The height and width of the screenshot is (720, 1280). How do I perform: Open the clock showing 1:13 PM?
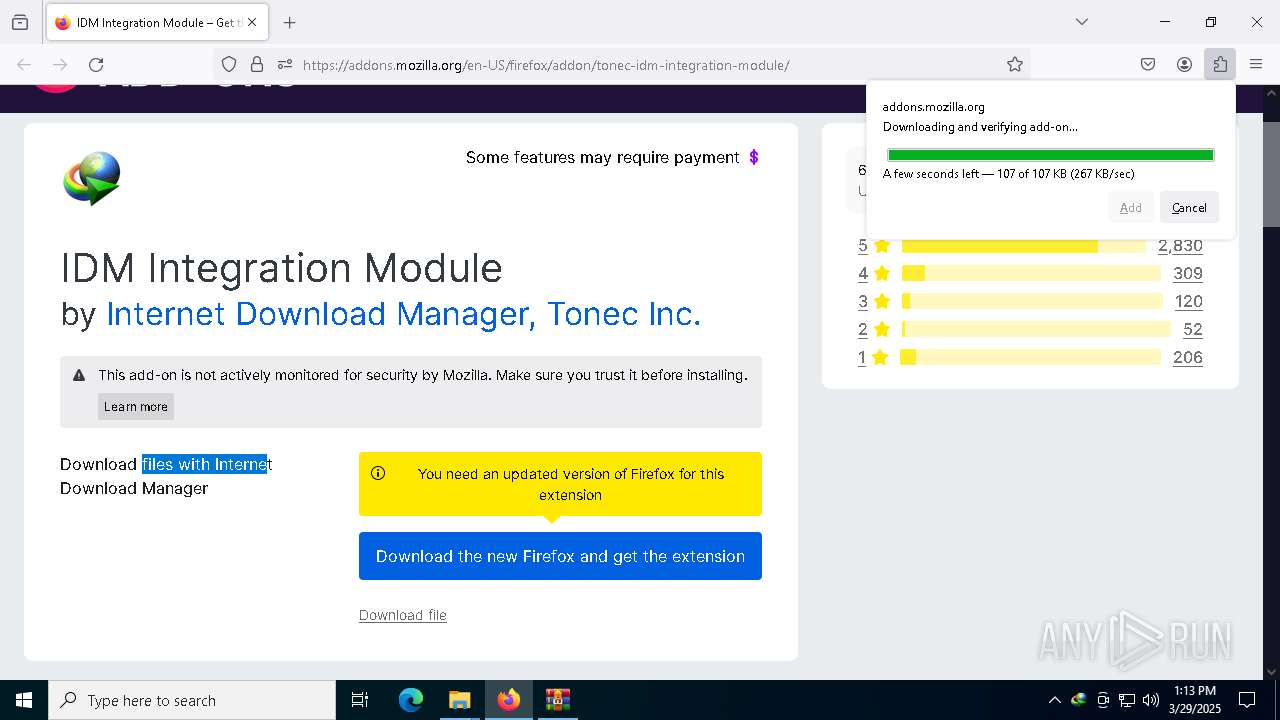(1194, 700)
